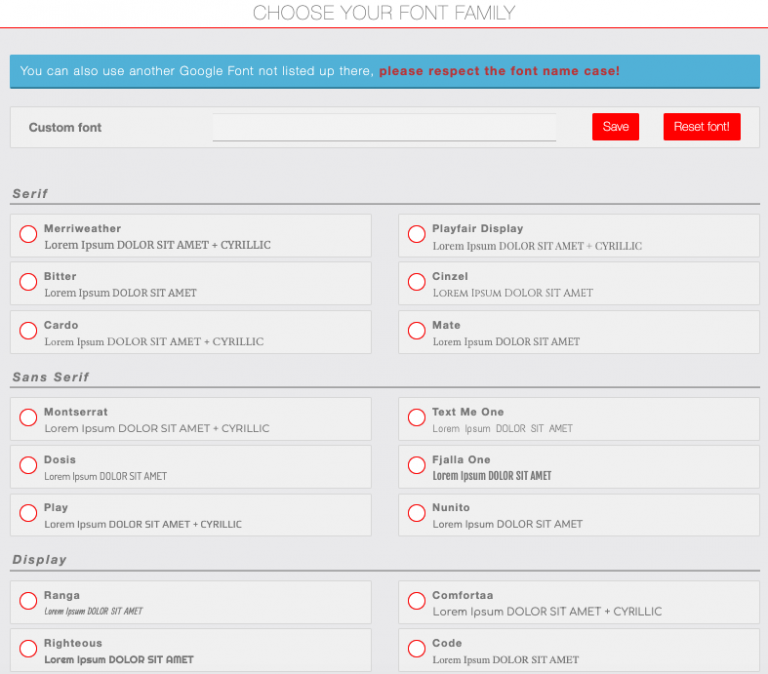Screen dimensions: 768x674
Task: Click the red Save button
Action: (x=615, y=127)
